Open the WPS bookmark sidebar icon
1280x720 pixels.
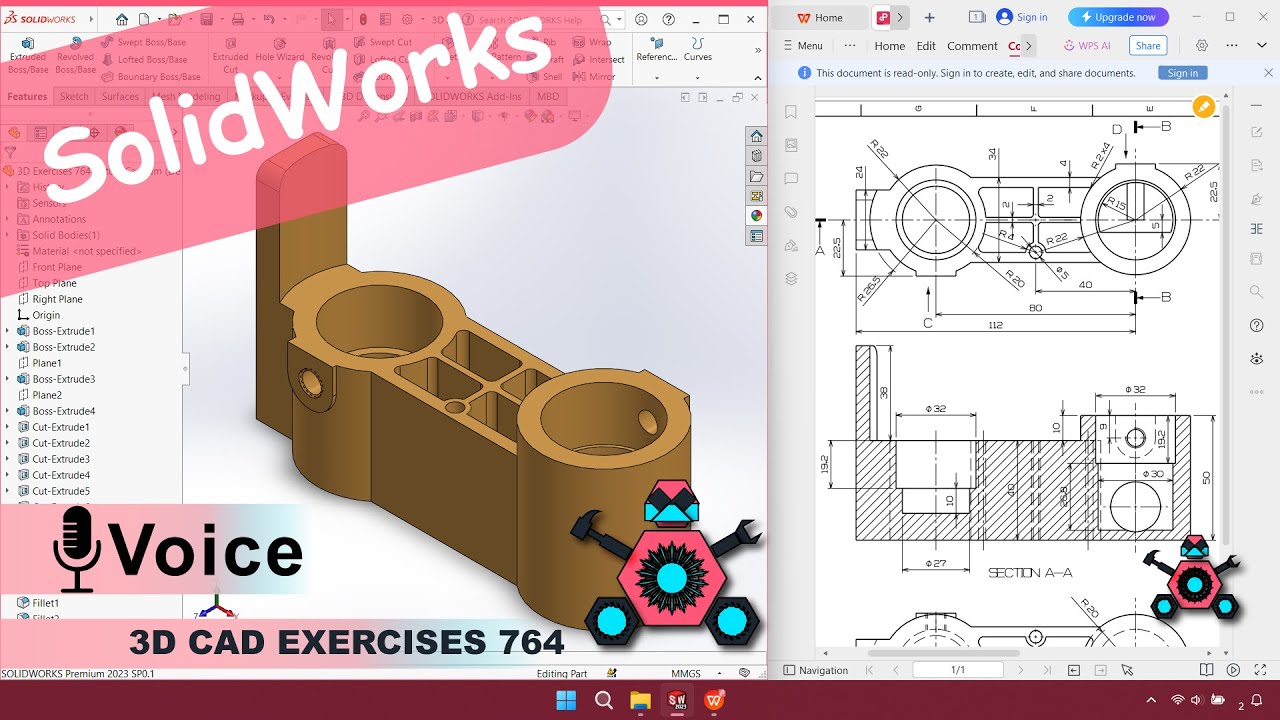(791, 112)
